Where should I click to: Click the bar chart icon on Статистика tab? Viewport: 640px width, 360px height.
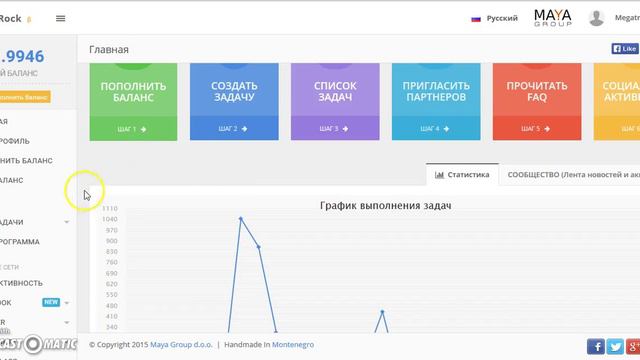[439, 175]
